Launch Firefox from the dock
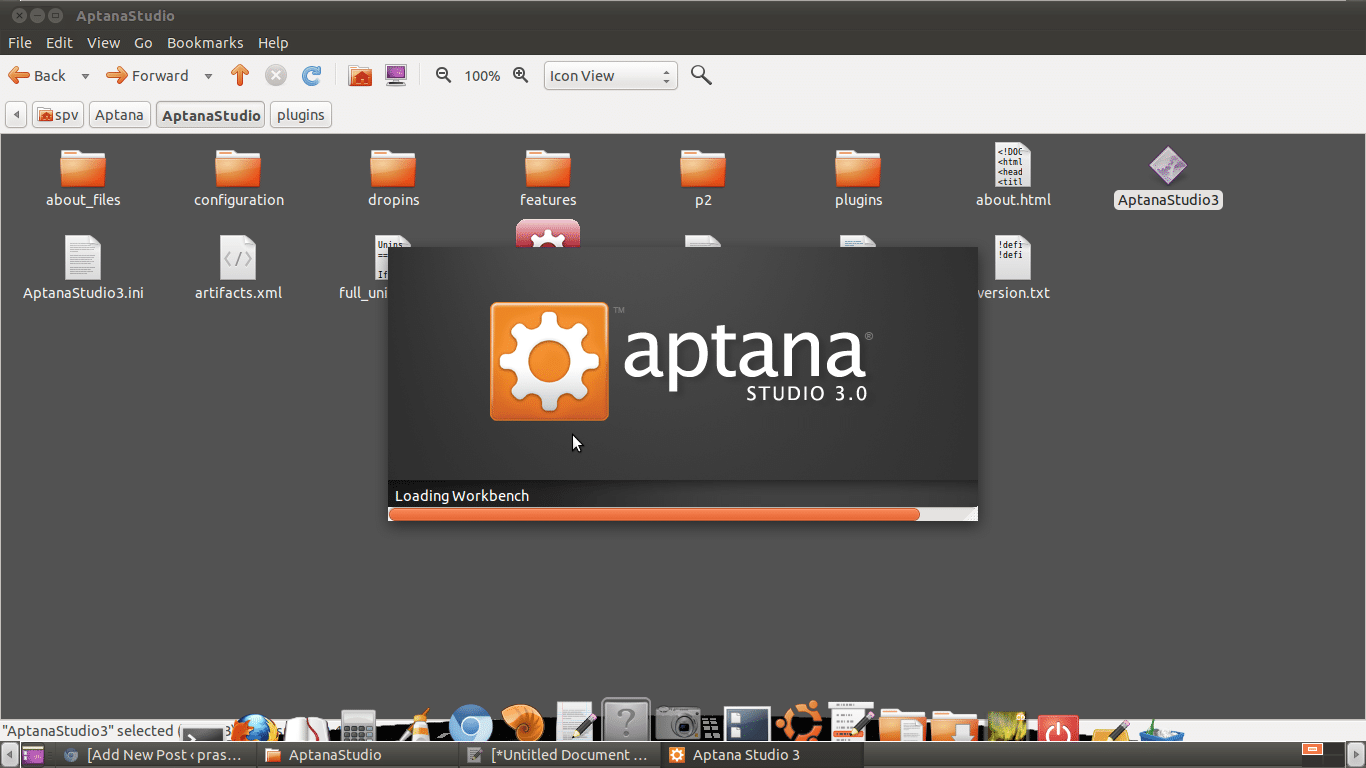The width and height of the screenshot is (1366, 768). tap(254, 727)
